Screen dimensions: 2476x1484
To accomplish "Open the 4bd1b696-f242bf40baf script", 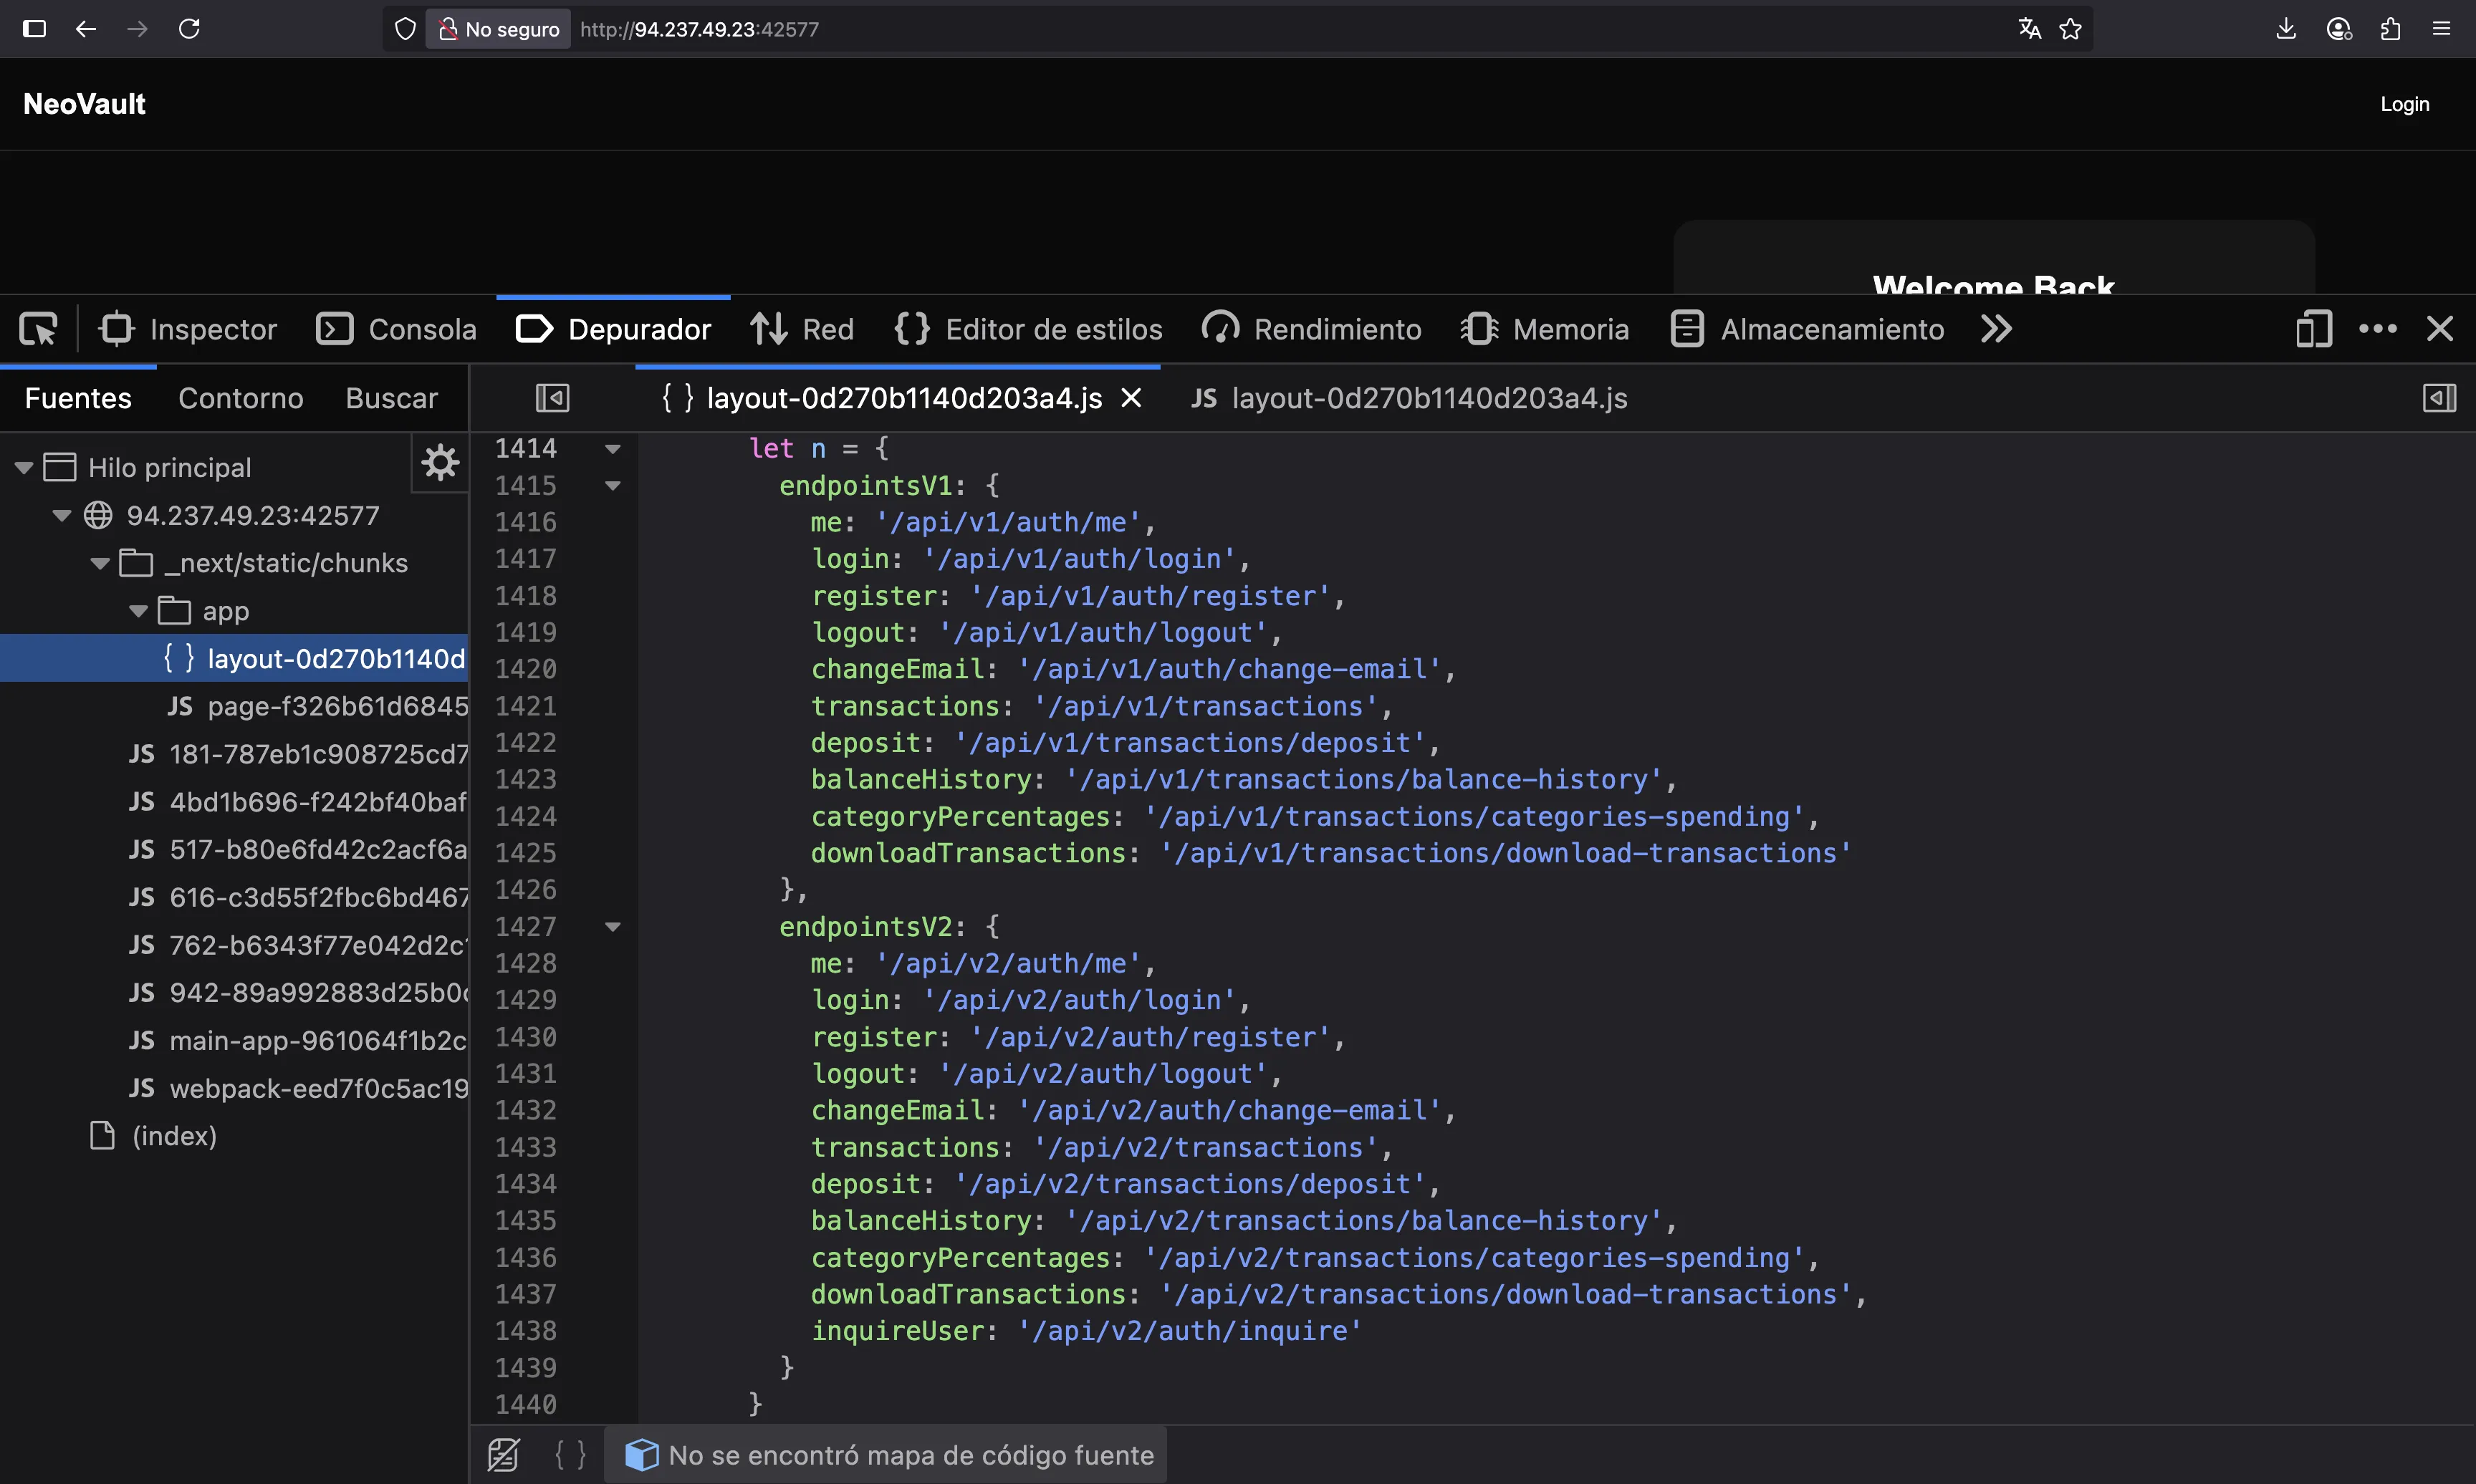I will coord(298,802).
